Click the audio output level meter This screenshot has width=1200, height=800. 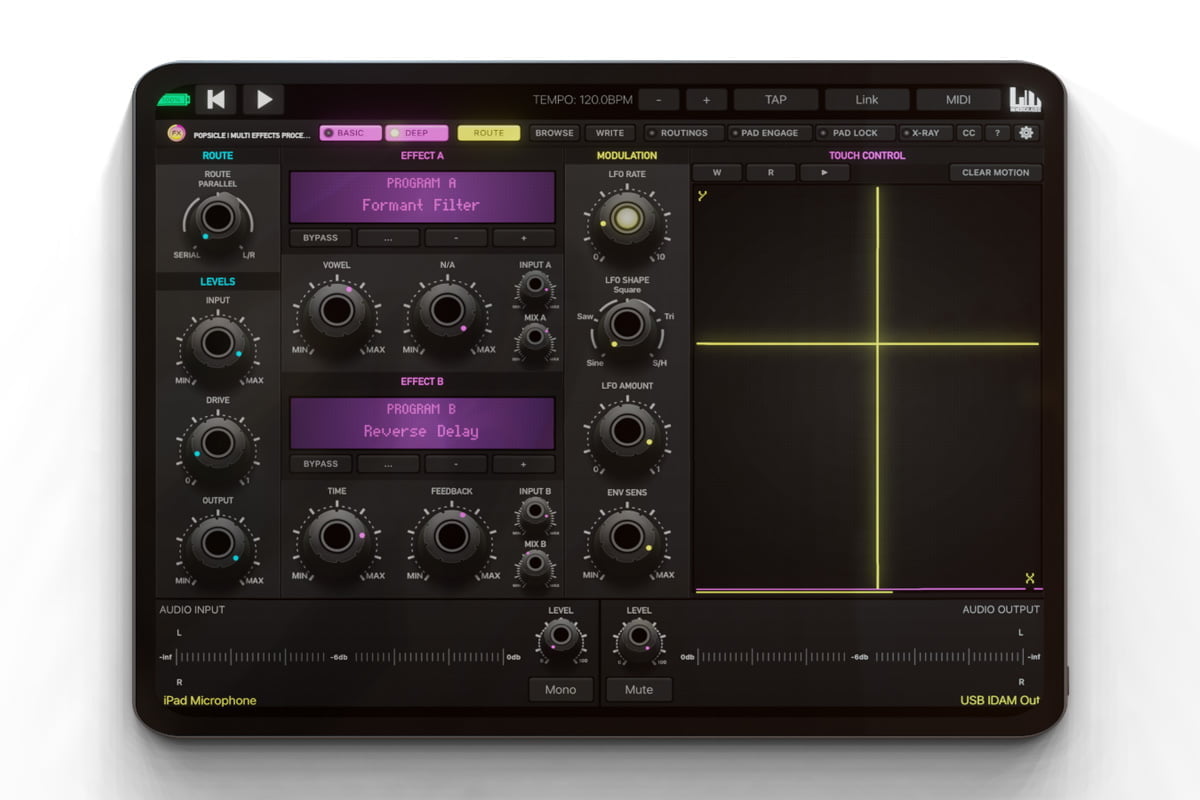click(860, 657)
